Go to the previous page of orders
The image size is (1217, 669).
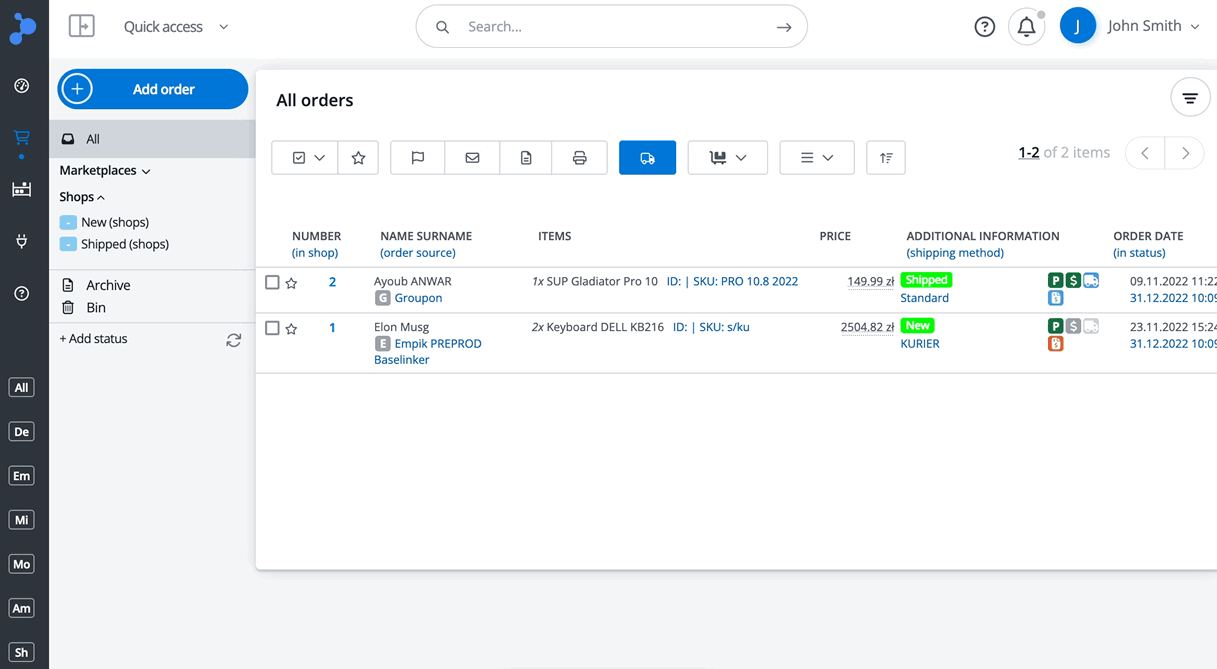(x=1145, y=153)
